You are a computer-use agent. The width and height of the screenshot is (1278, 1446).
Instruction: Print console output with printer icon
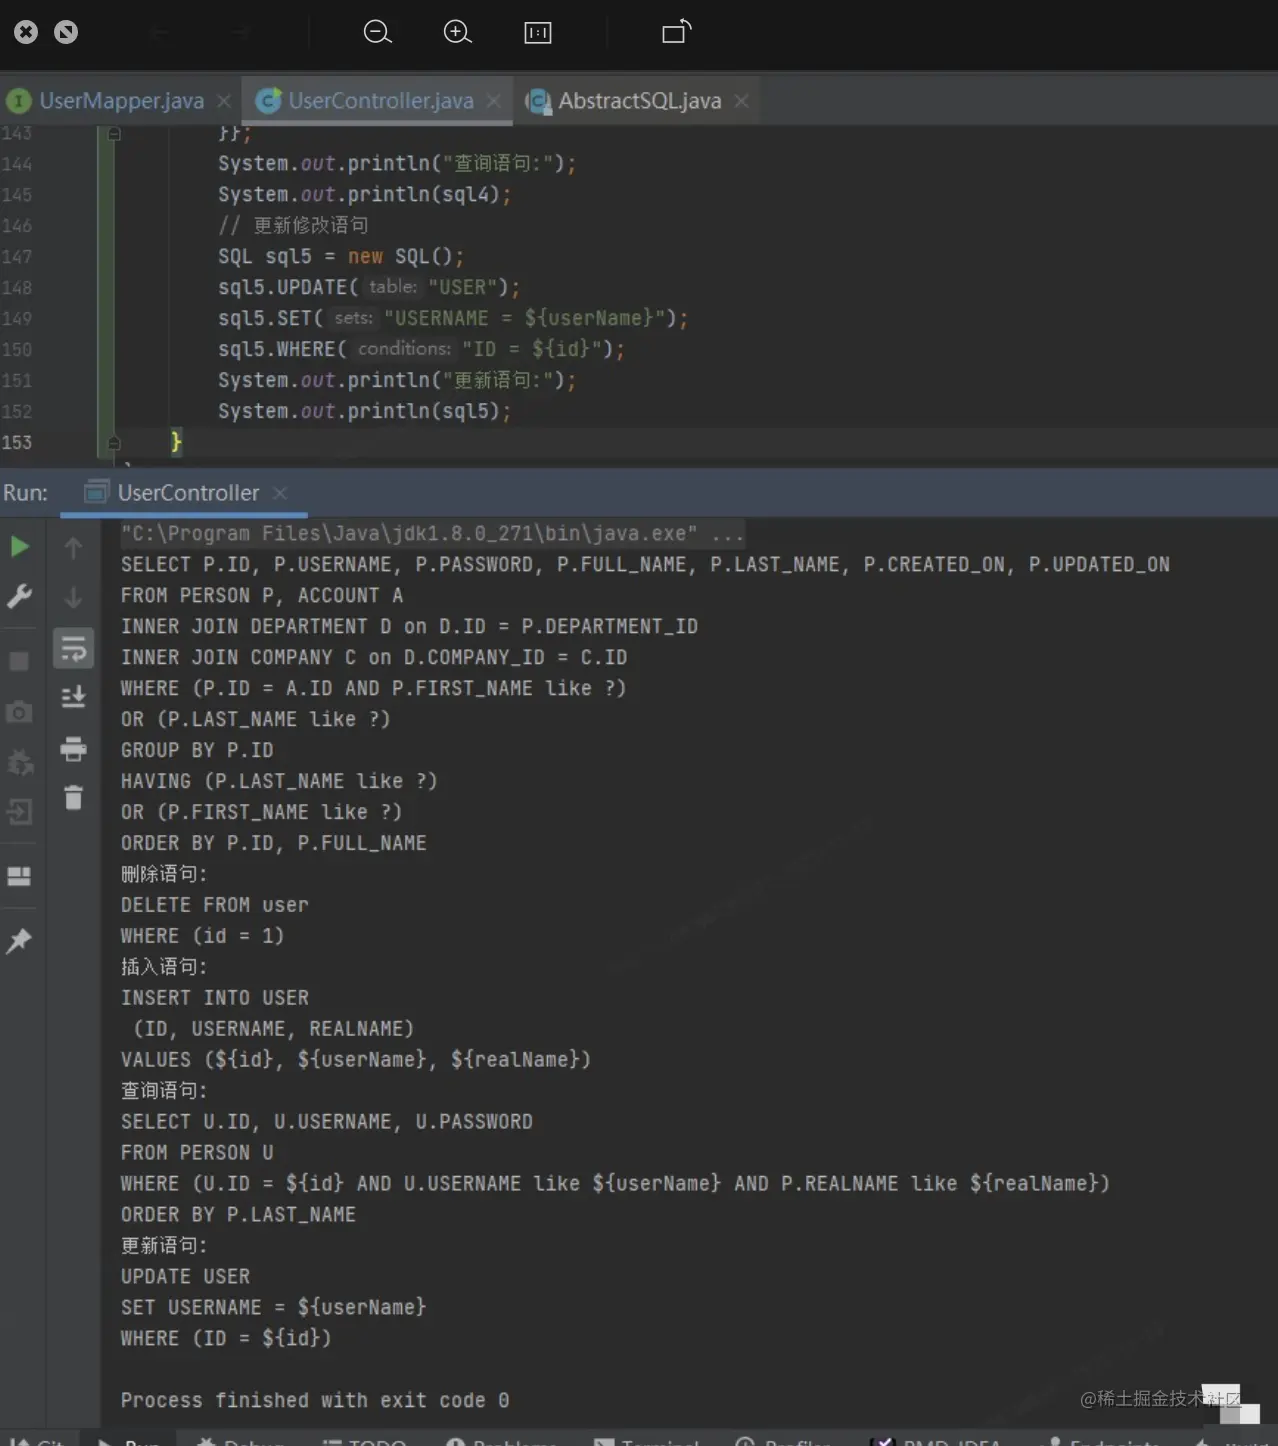click(74, 748)
